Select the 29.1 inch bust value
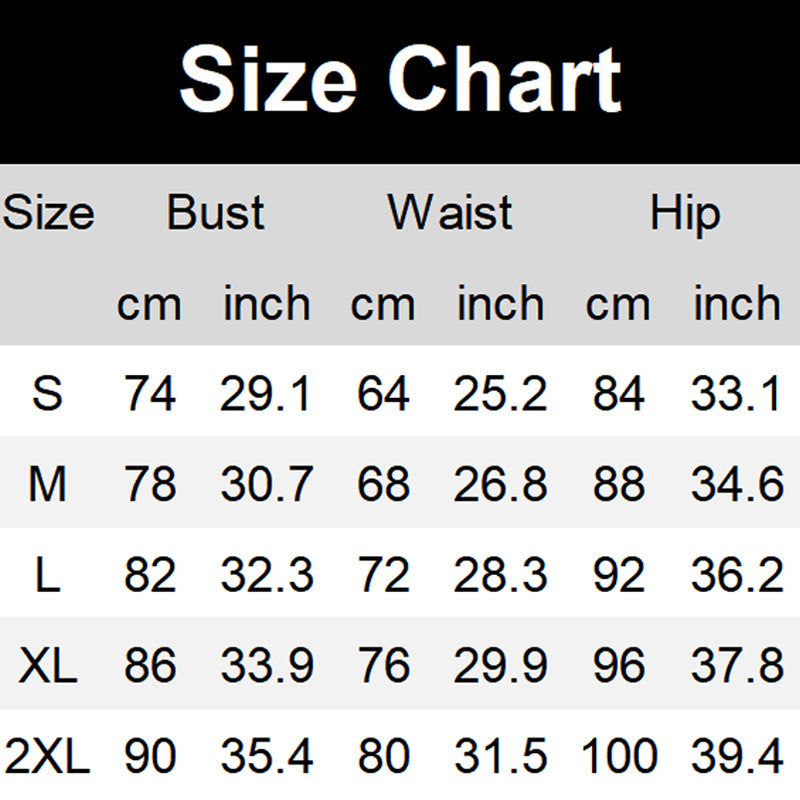Viewport: 800px width, 800px height. pos(266,393)
